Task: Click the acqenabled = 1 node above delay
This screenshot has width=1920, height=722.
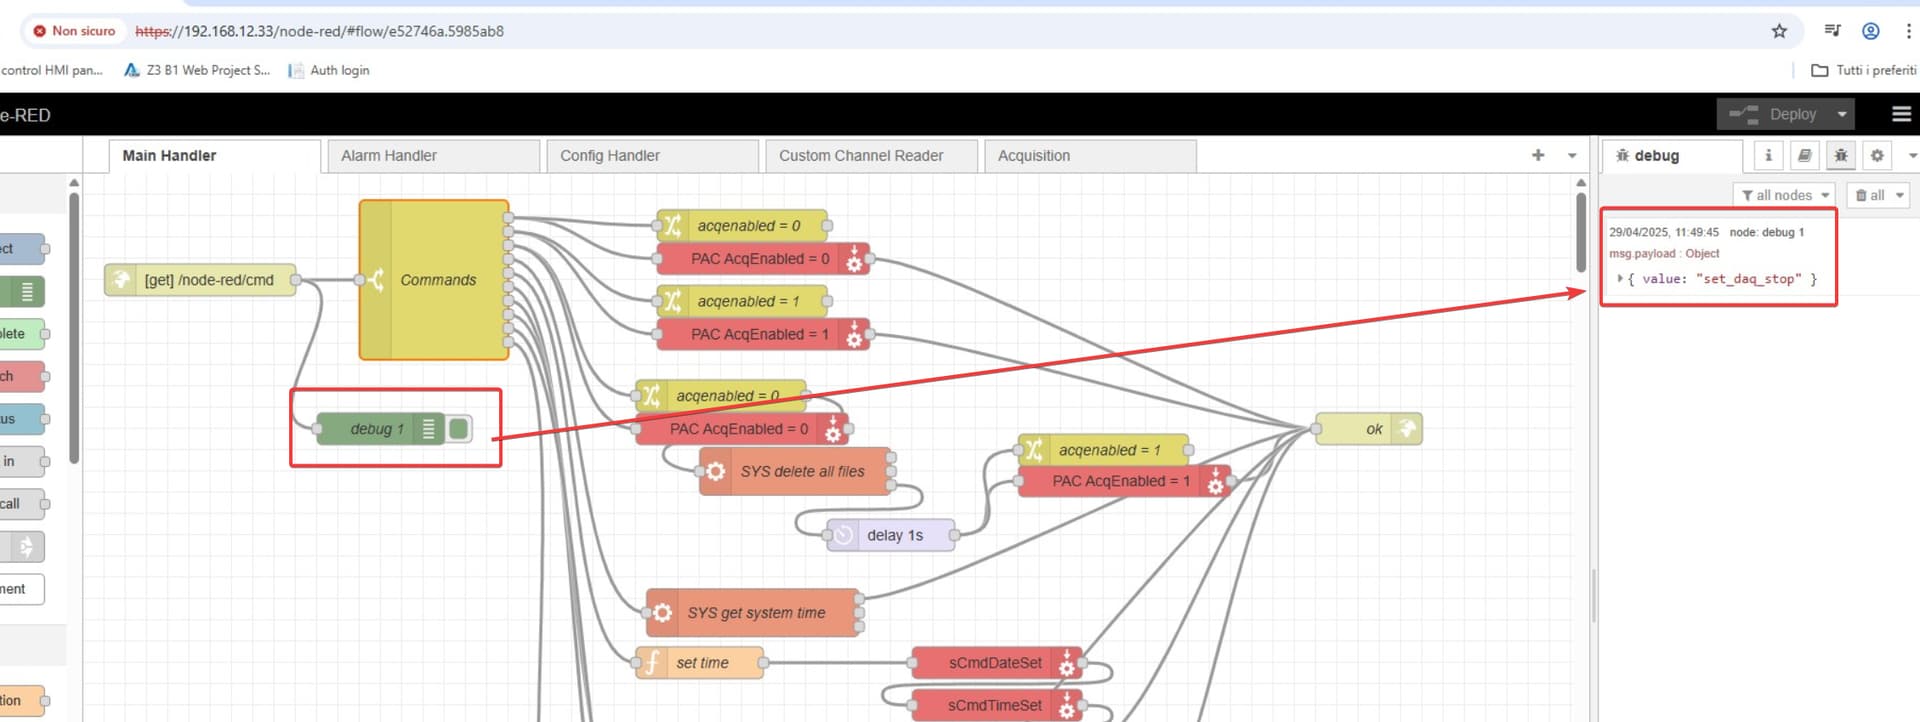Action: click(1103, 450)
